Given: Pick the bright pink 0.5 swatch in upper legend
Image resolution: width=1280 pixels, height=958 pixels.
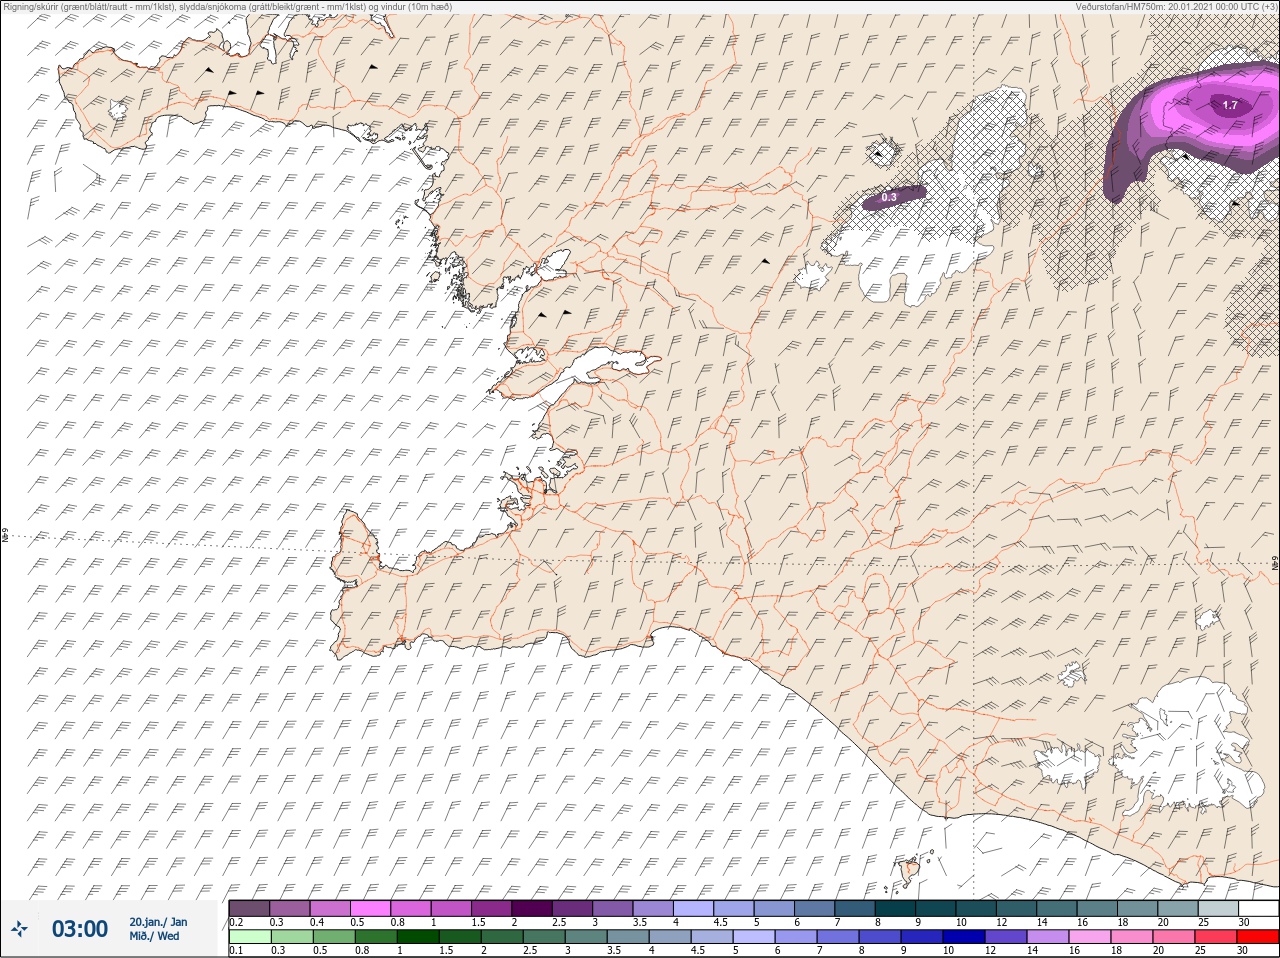Looking at the screenshot, I should [370, 908].
